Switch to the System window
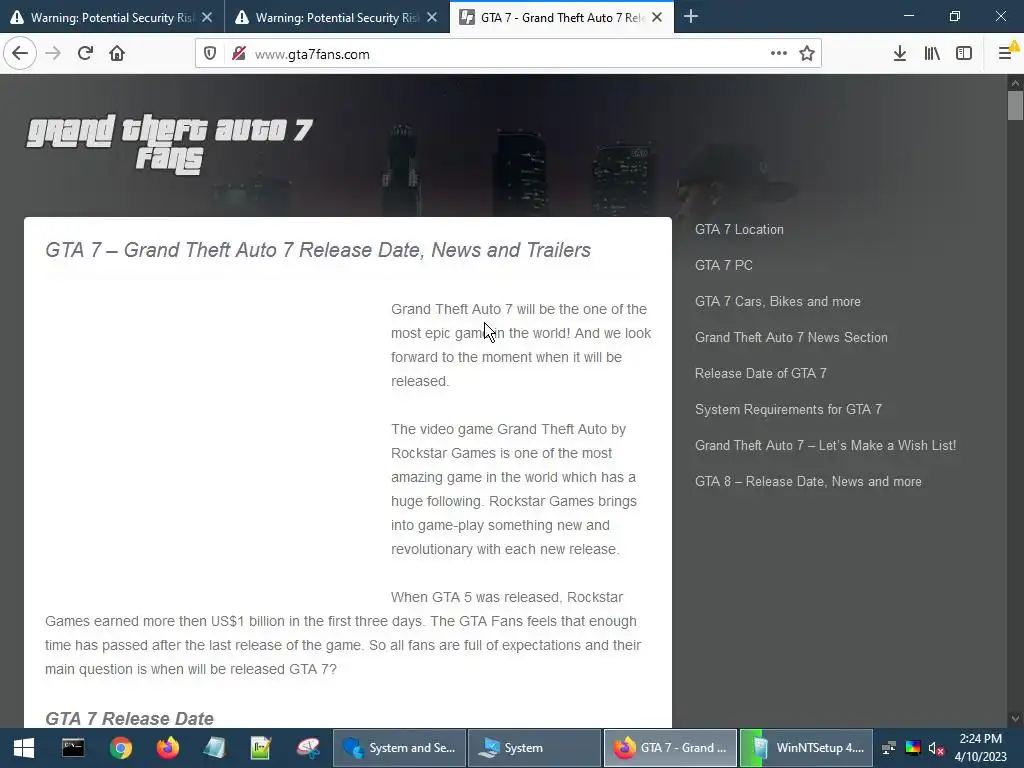This screenshot has height=768, width=1024. coord(534,748)
